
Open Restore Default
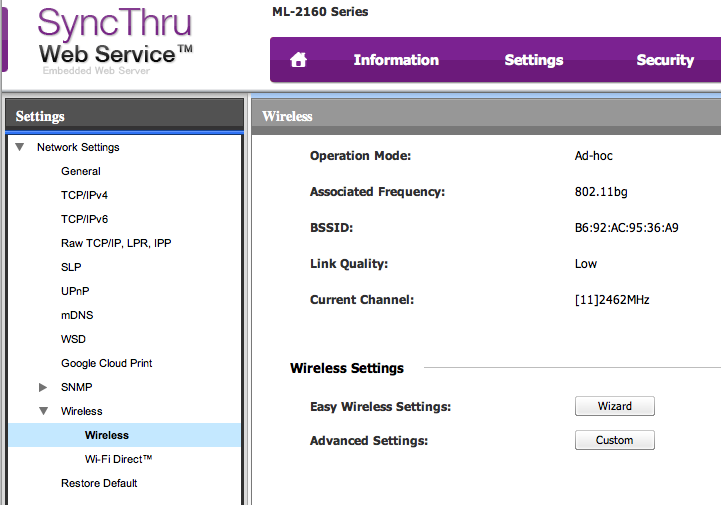(x=99, y=483)
